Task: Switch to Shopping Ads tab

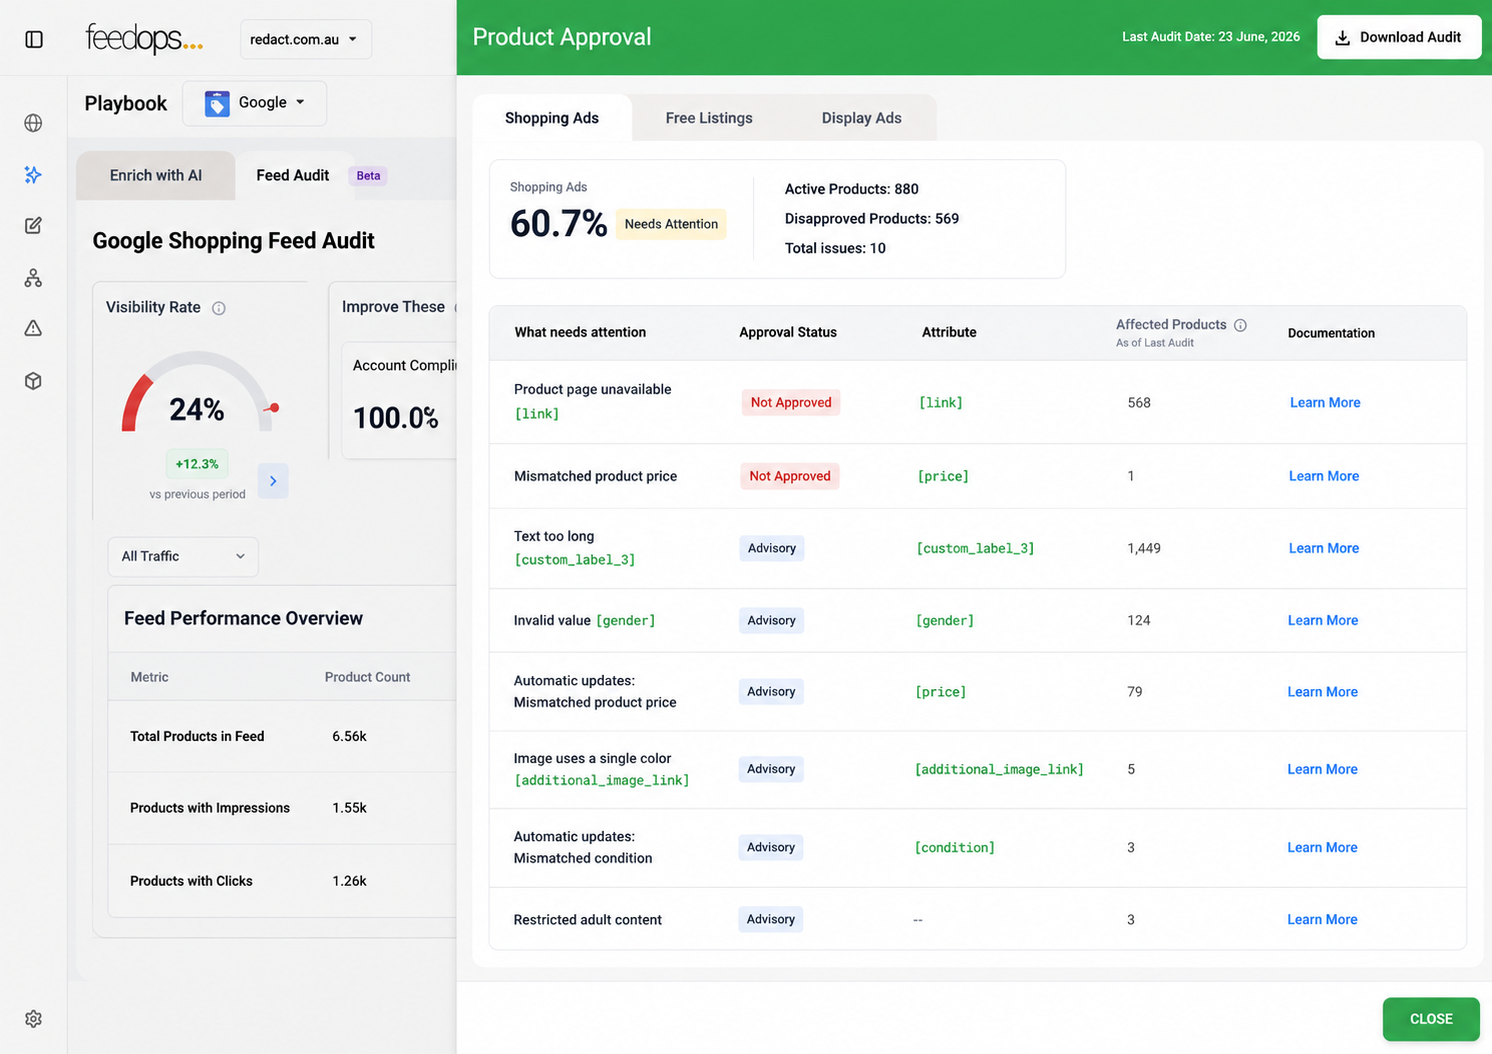Action: click(x=552, y=118)
